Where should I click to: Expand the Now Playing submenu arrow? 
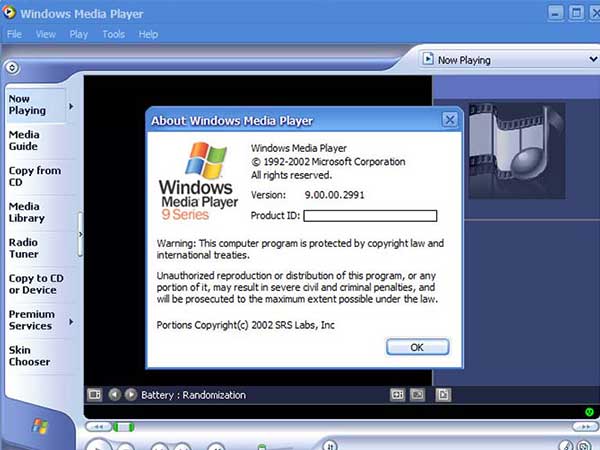(71, 106)
